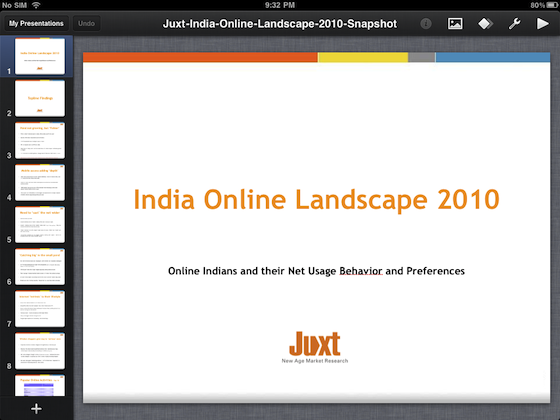Open the Info inspector icon
Viewport: 560px width, 420px height.
click(x=426, y=24)
